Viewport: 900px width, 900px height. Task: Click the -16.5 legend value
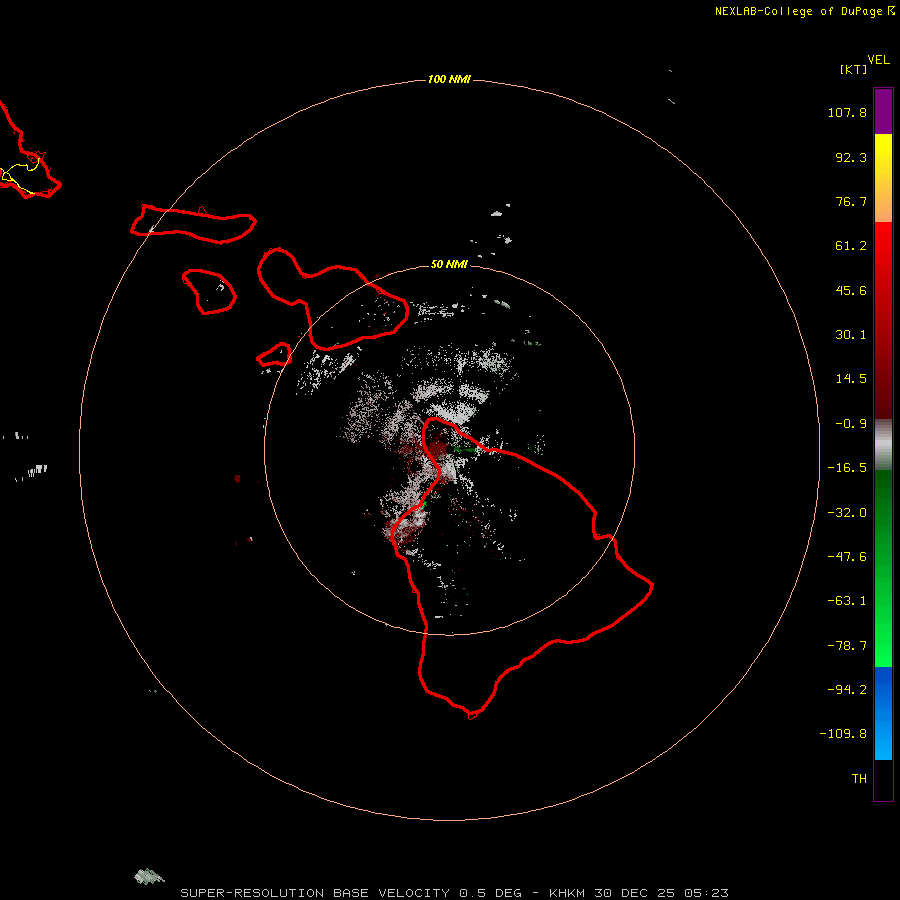tap(847, 468)
